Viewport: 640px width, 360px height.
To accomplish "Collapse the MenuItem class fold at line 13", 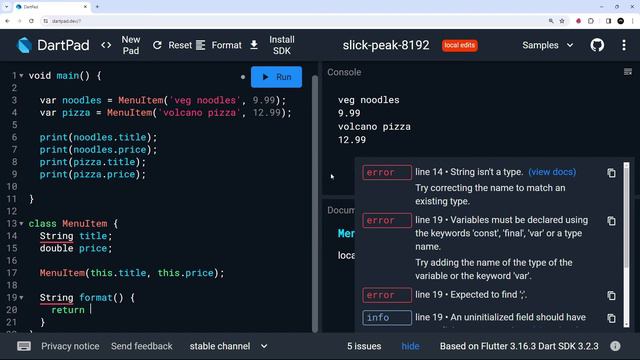I will tap(21, 224).
